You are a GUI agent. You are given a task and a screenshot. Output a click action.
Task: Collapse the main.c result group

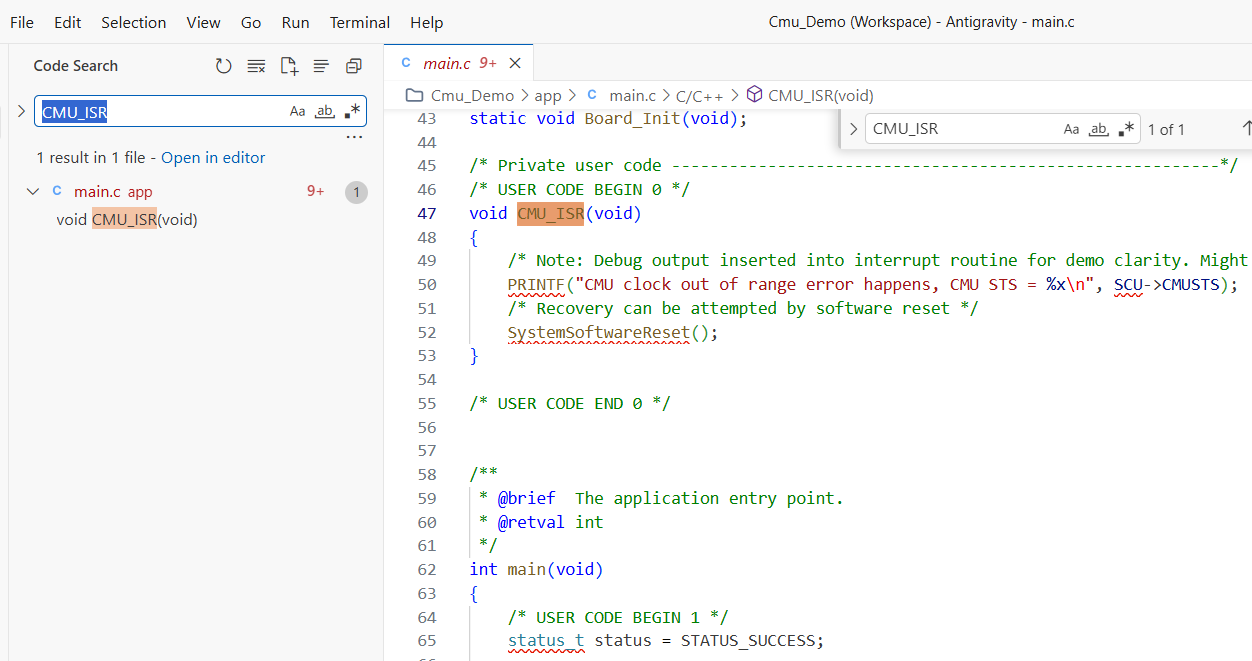[33, 191]
